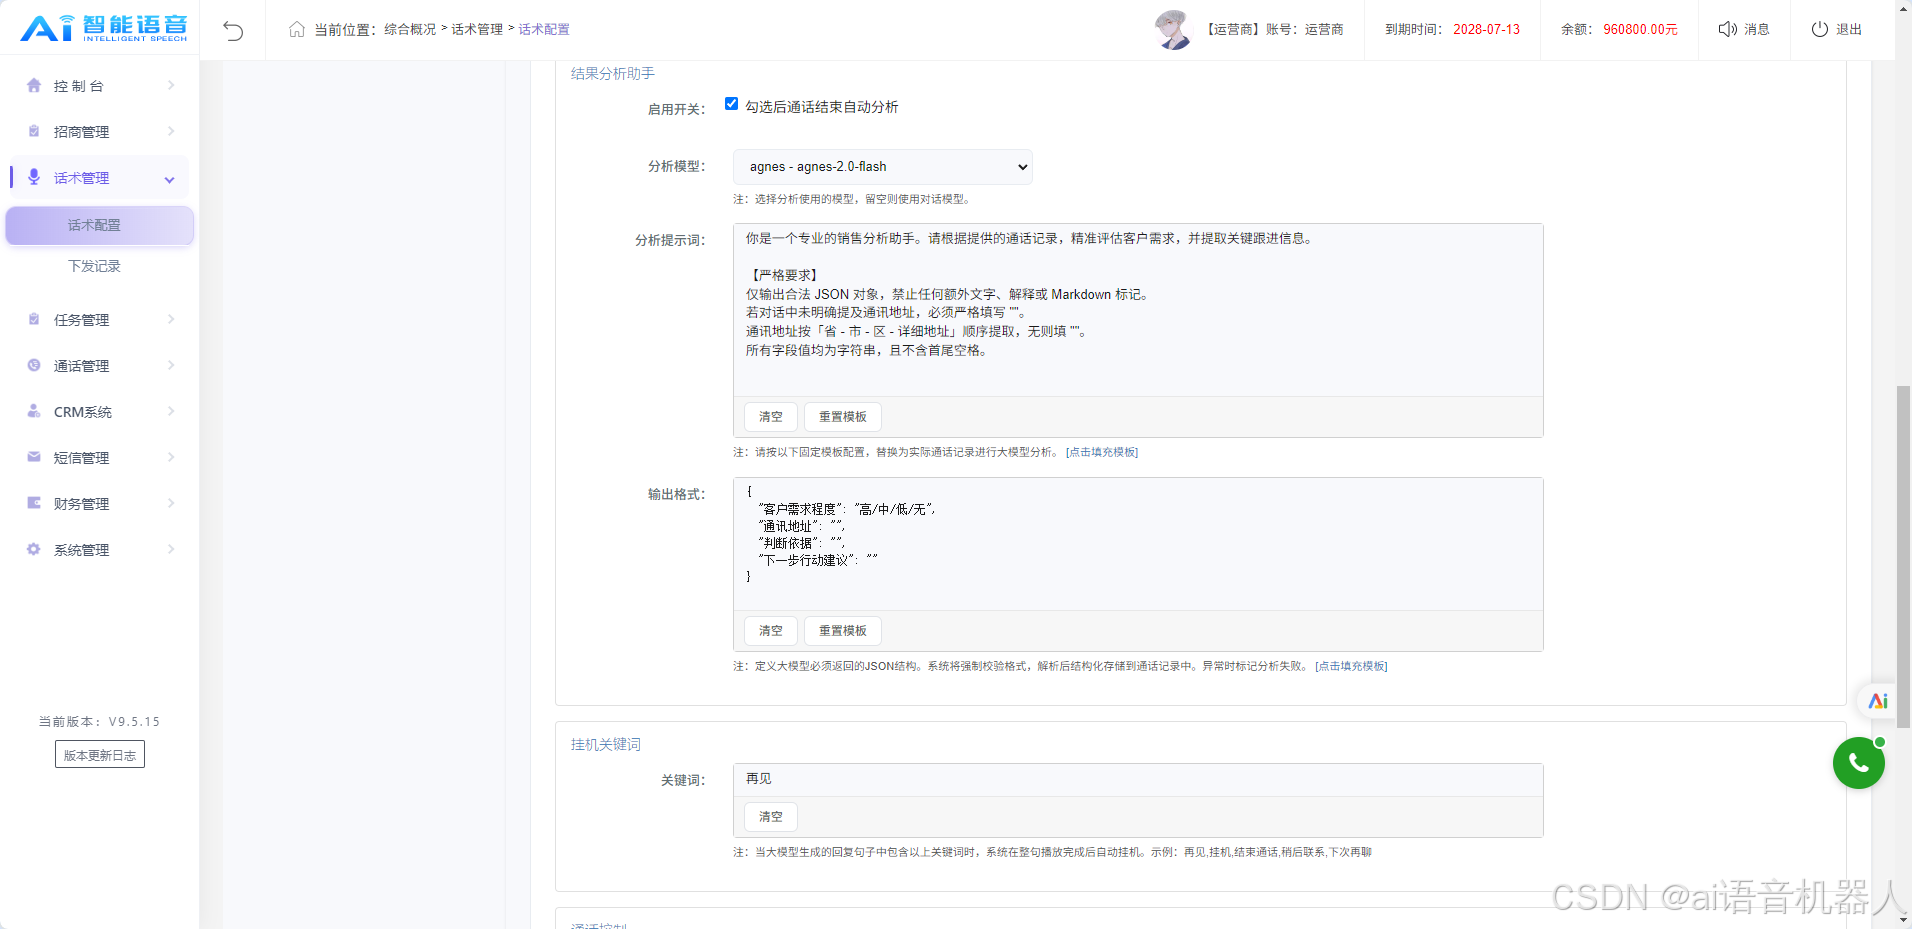This screenshot has height=929, width=1912.
Task: Open the 控制台 menu item
Action: coord(99,86)
